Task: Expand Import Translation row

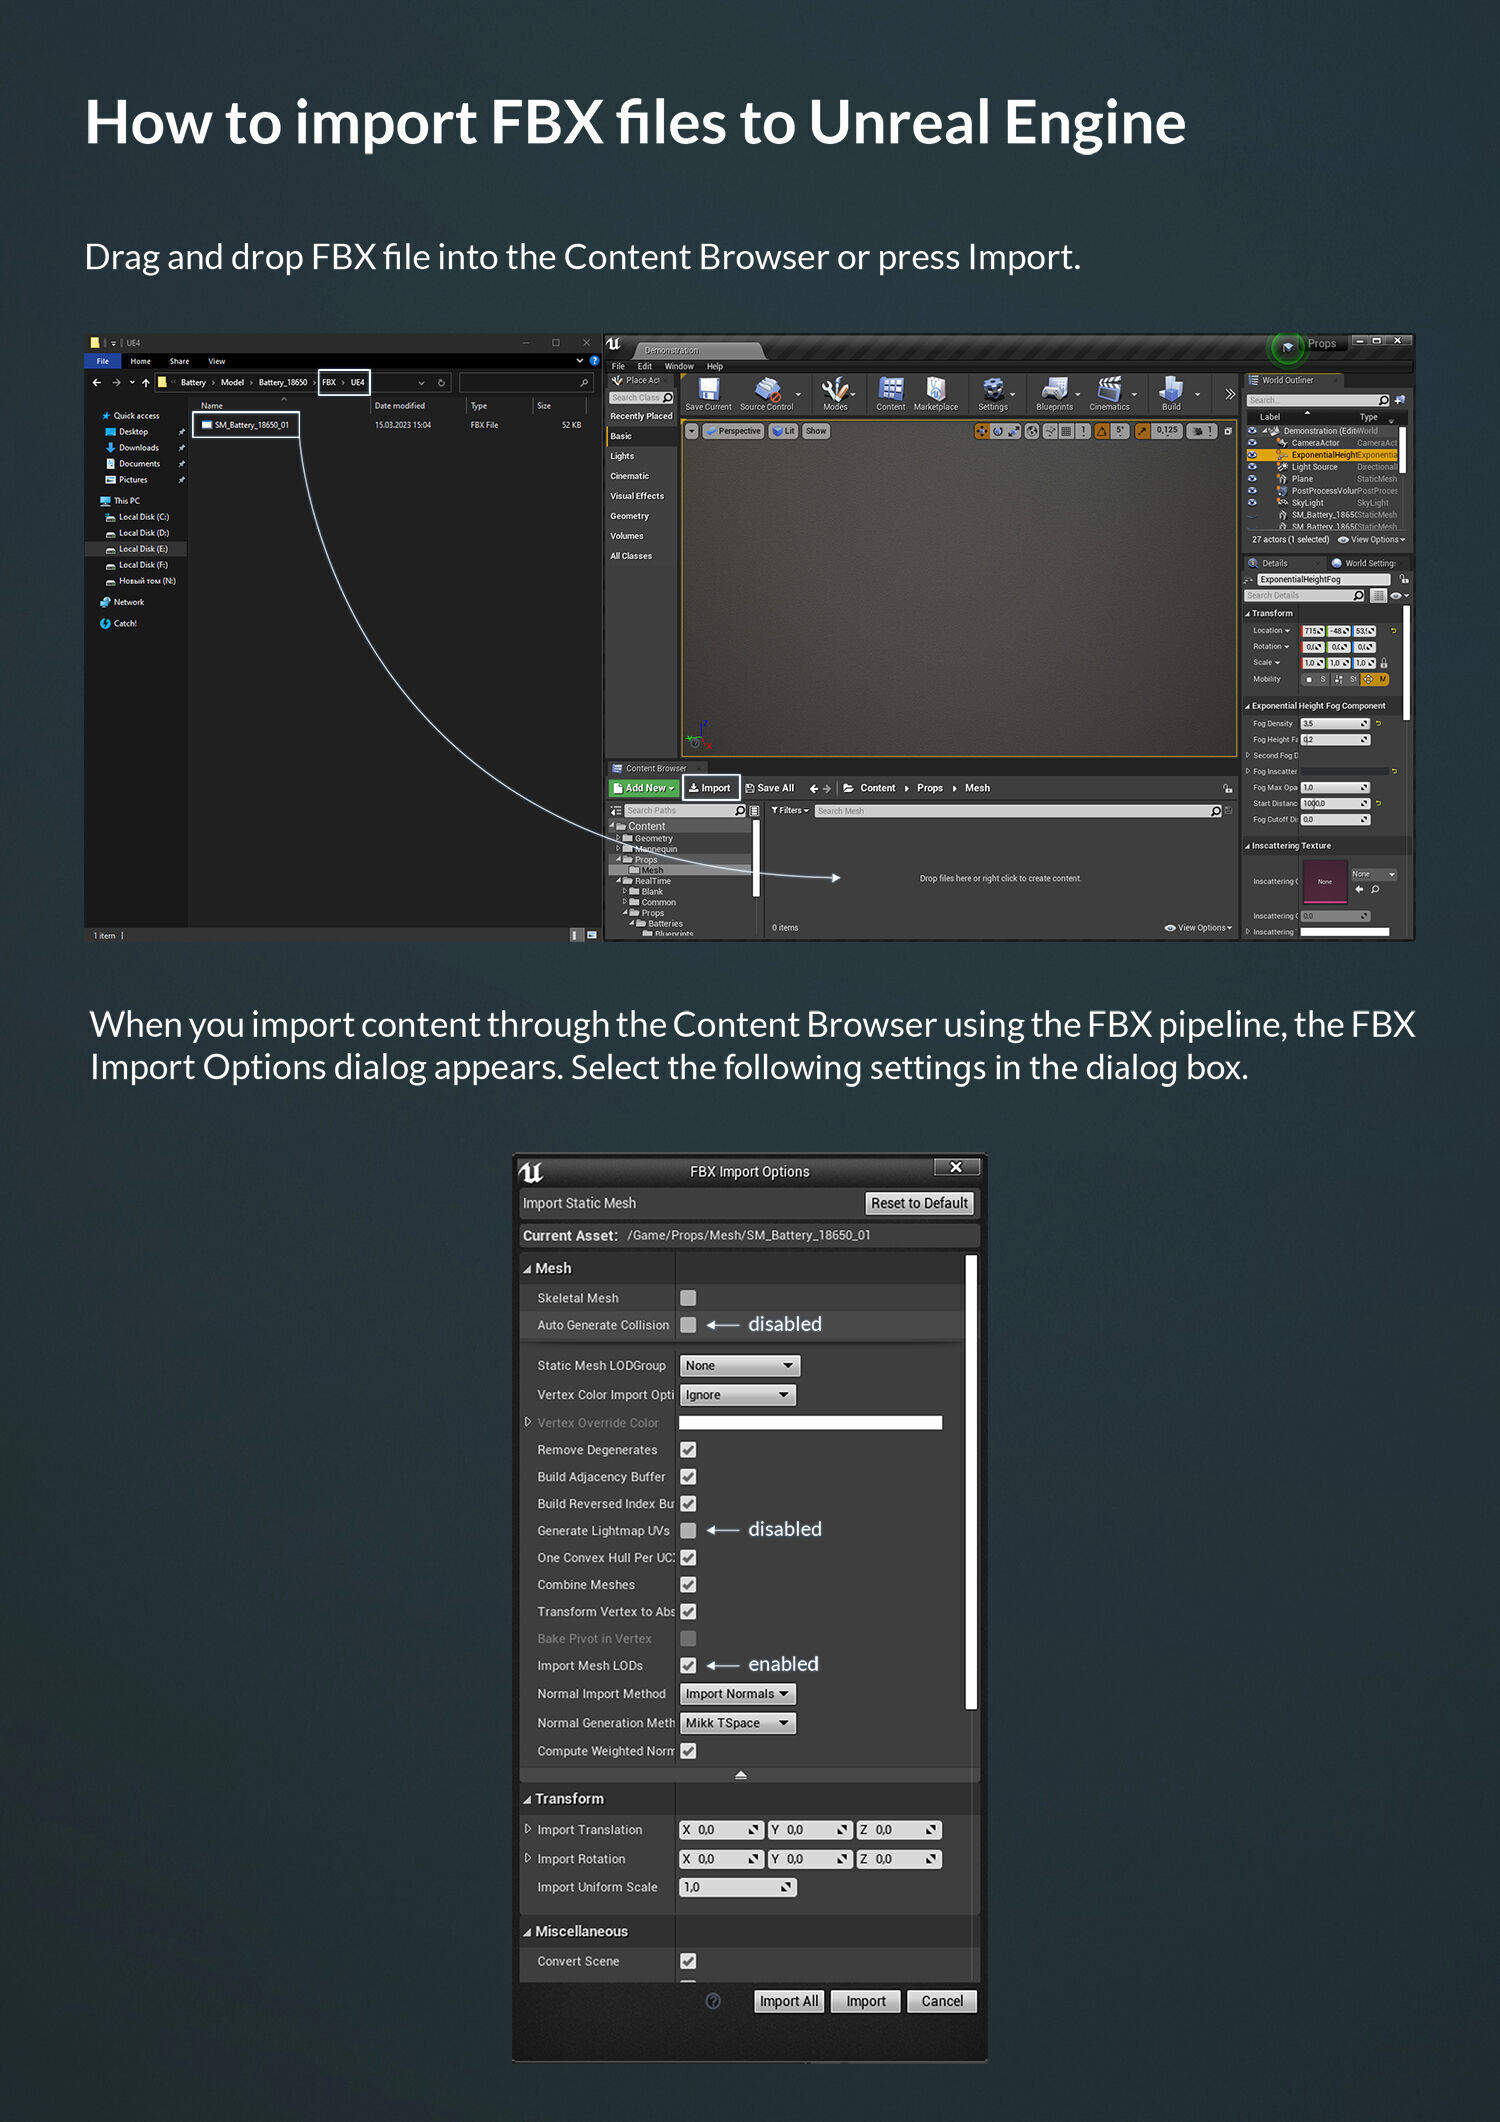Action: [x=528, y=1829]
